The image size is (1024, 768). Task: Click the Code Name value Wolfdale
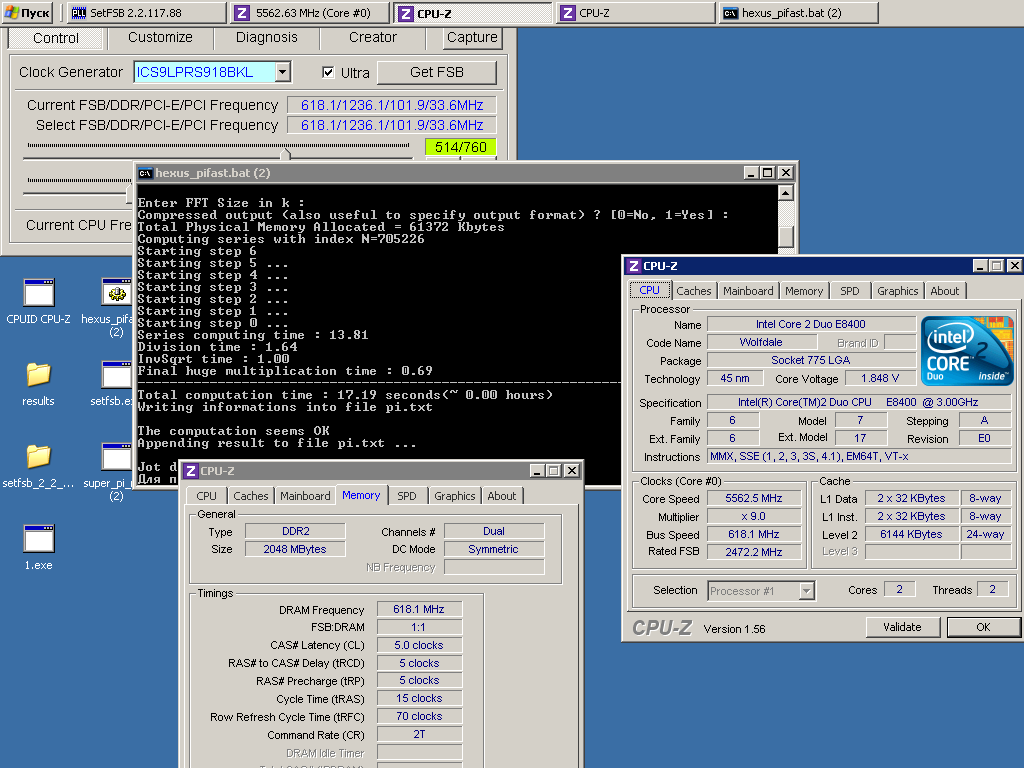[x=761, y=342]
